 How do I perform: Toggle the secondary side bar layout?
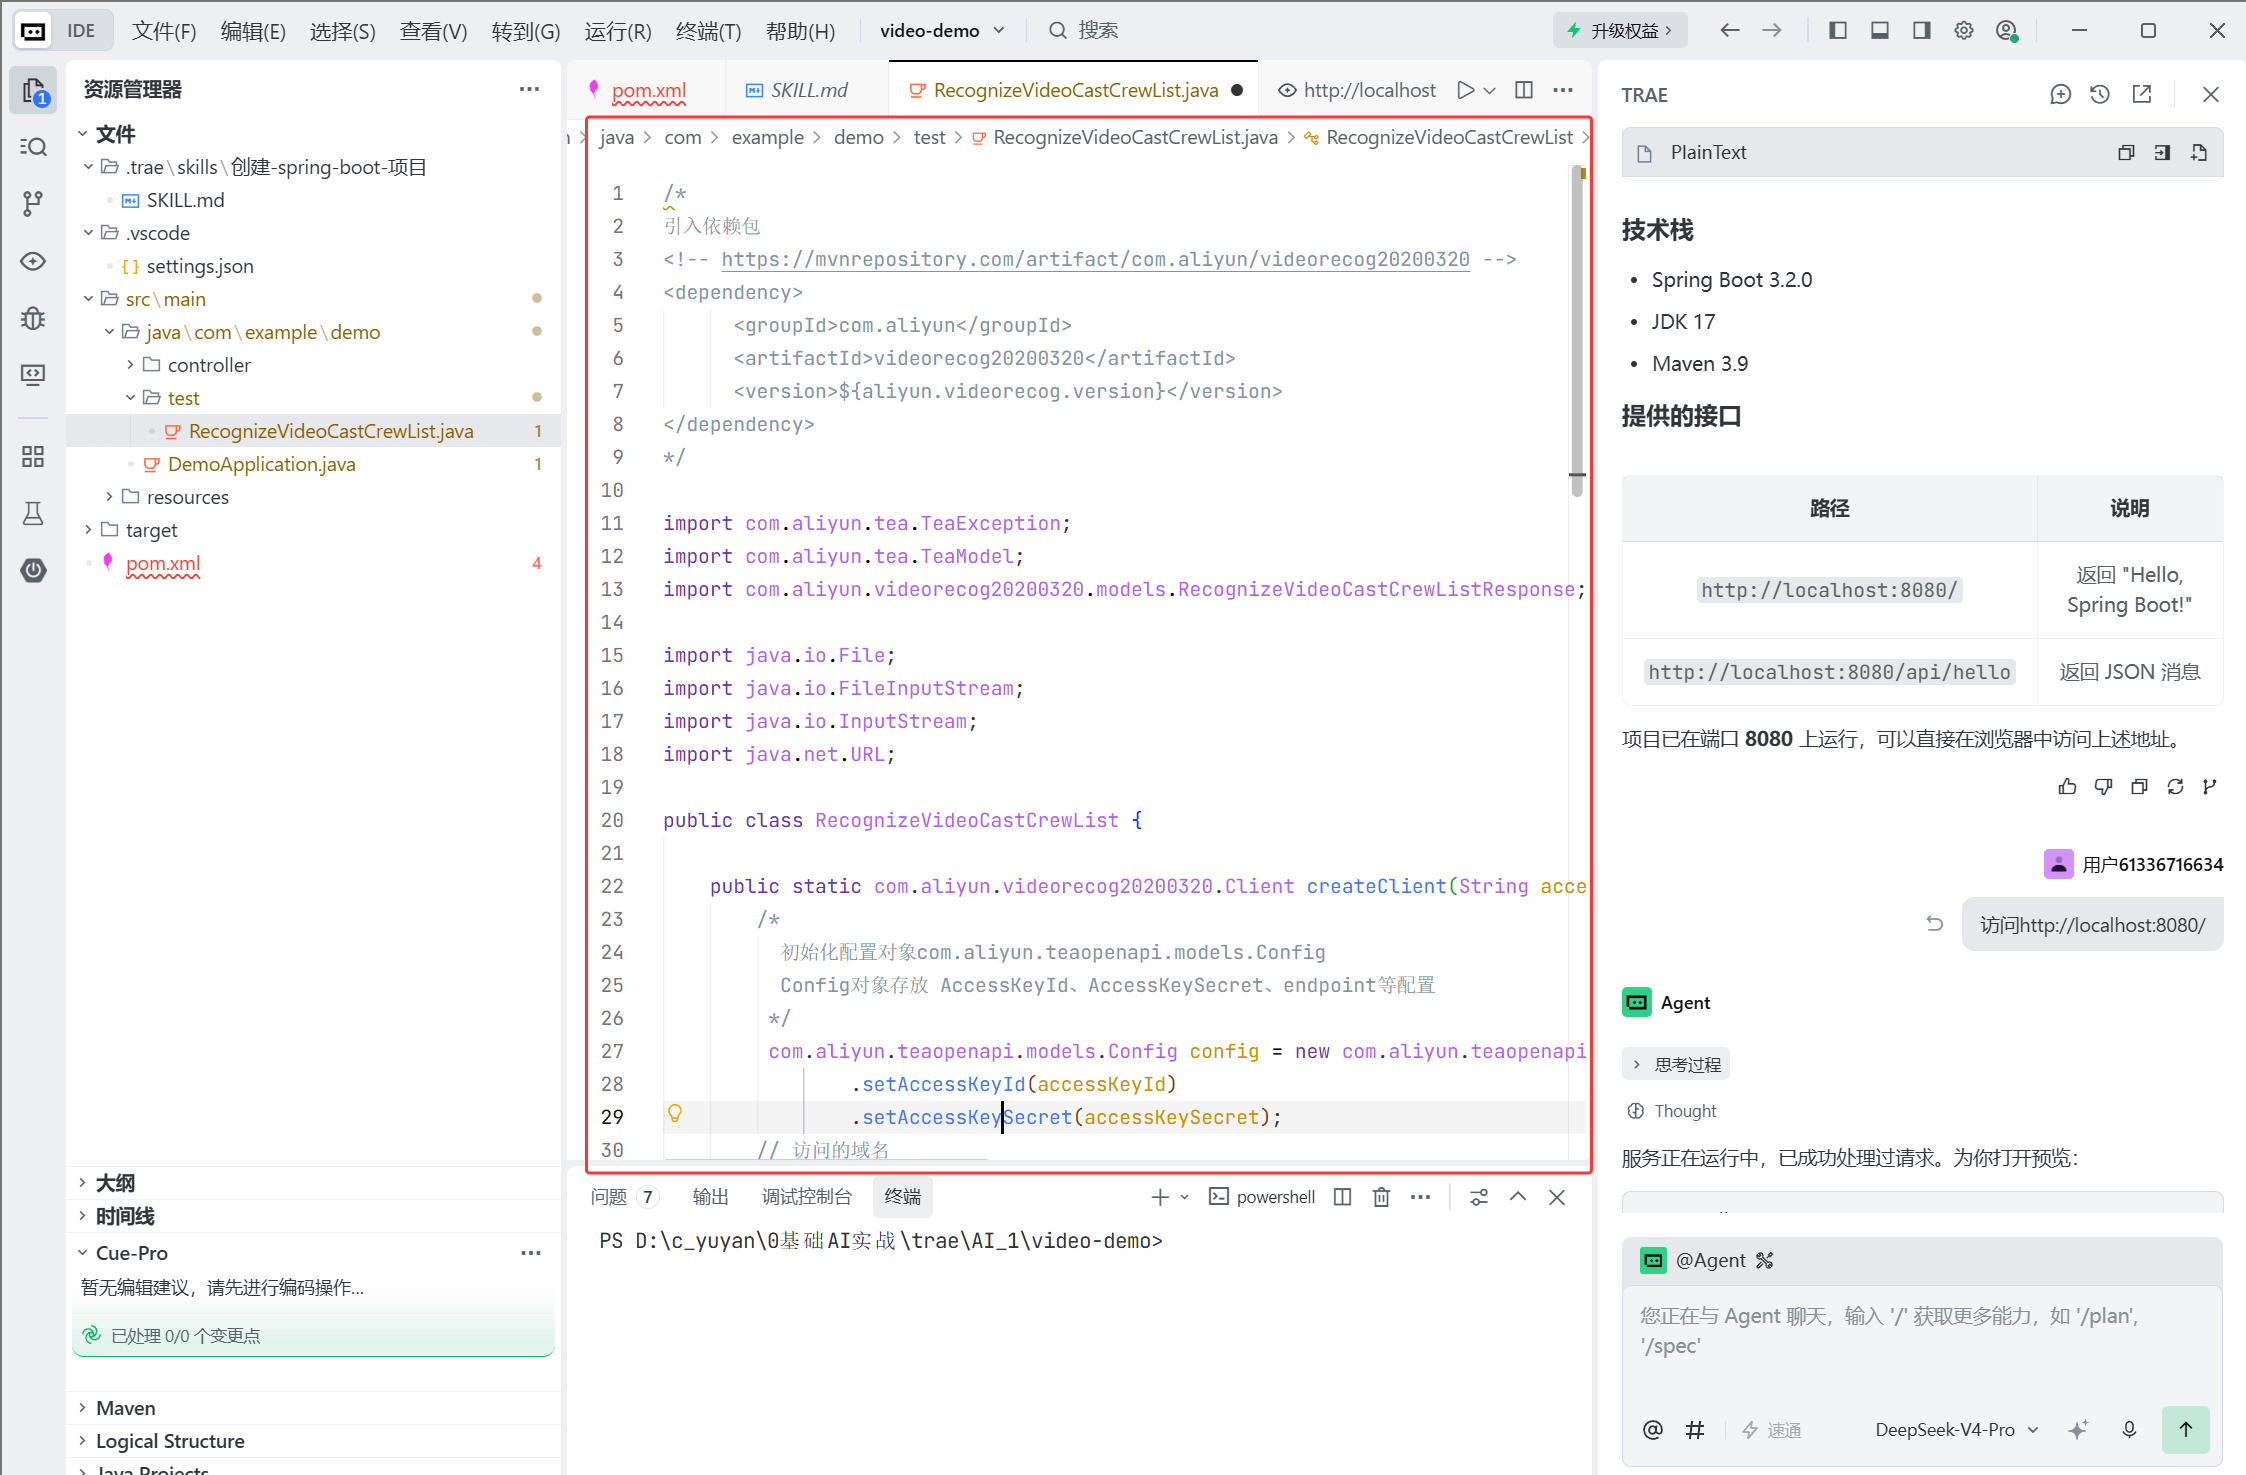(x=1921, y=31)
